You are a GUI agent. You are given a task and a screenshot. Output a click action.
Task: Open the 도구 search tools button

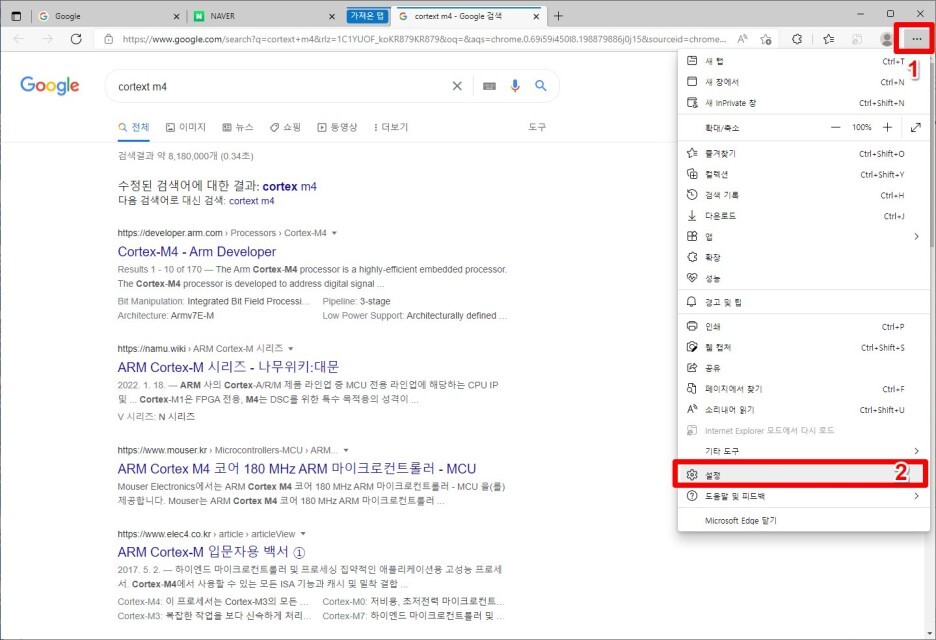537,127
